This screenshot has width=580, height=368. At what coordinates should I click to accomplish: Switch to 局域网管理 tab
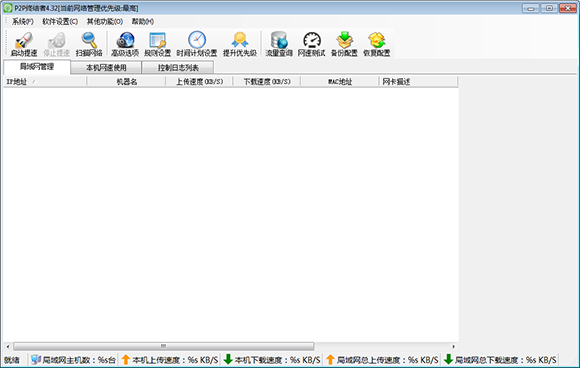37,67
